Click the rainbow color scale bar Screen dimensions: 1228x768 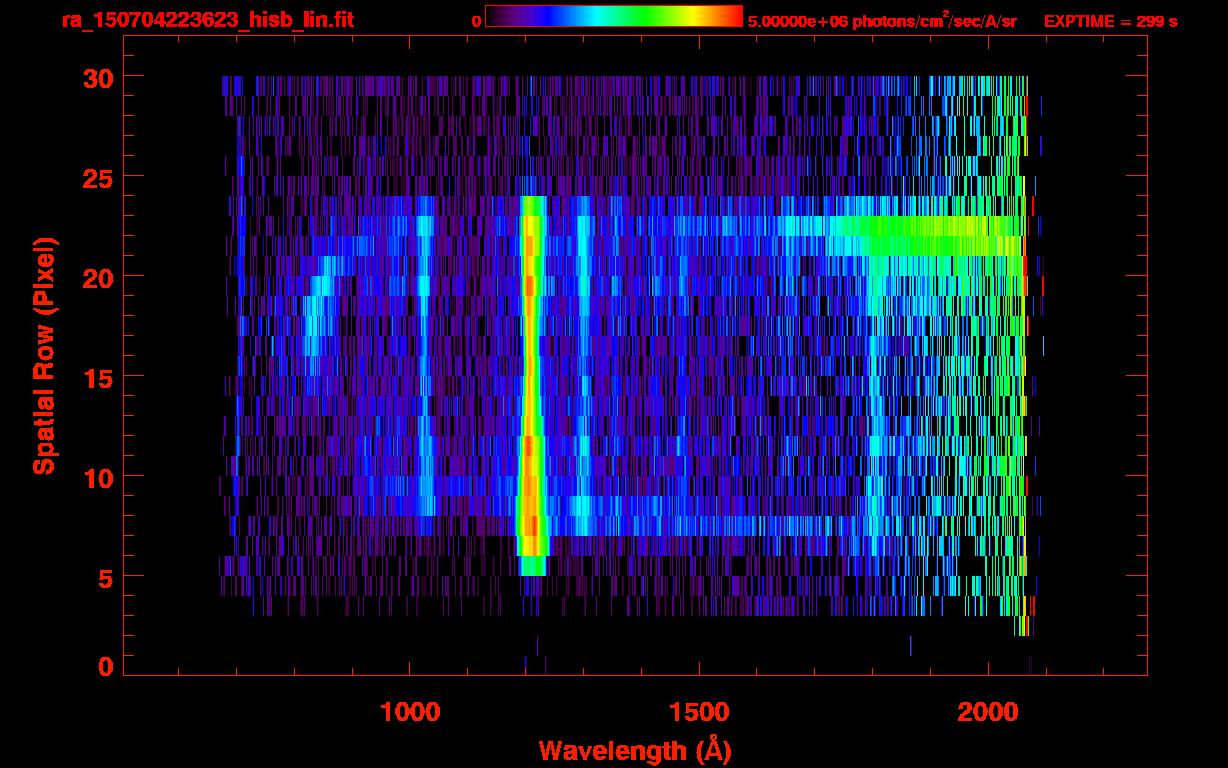click(614, 16)
